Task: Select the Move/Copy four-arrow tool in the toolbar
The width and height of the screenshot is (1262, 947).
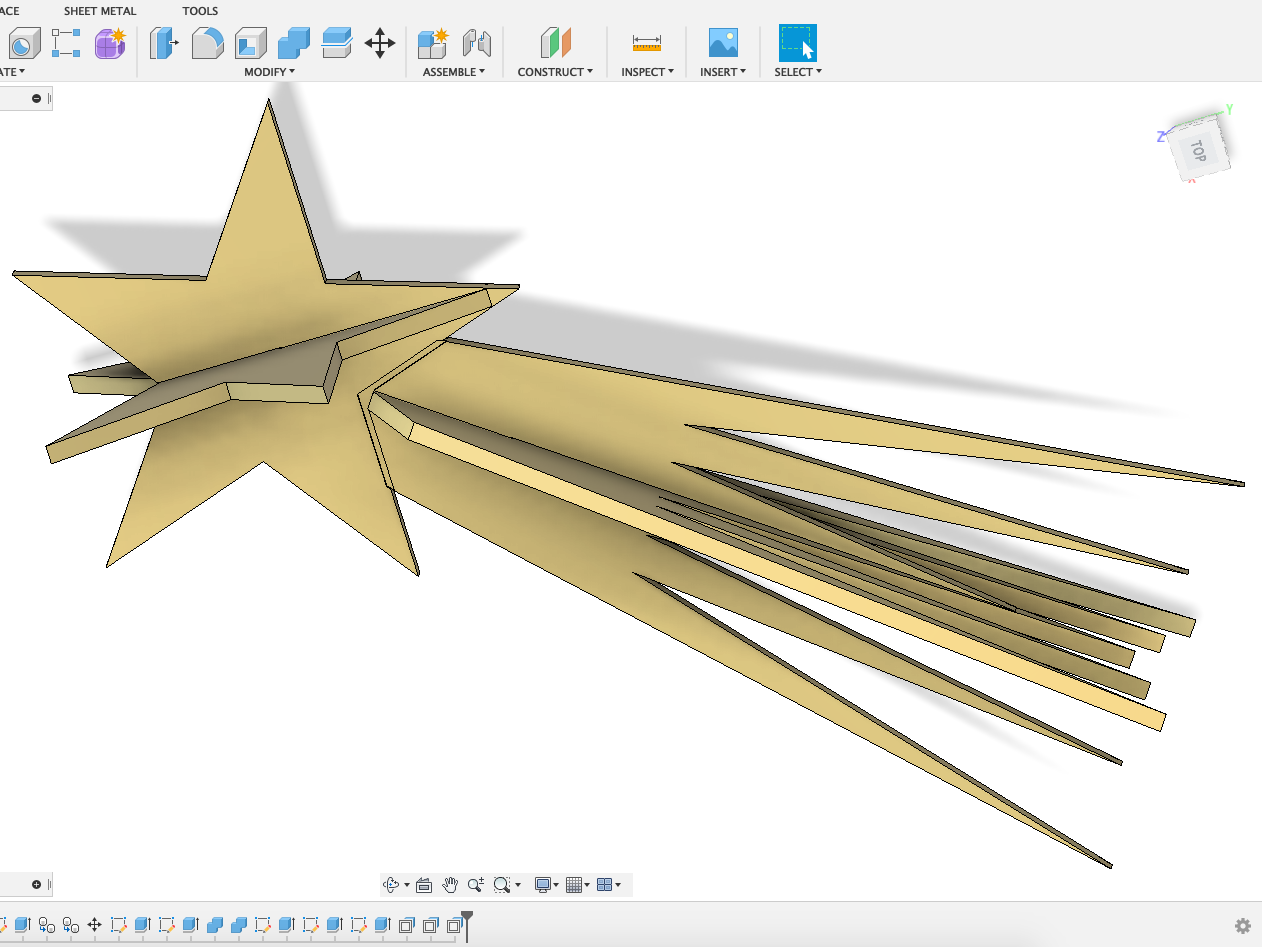Action: click(x=380, y=43)
